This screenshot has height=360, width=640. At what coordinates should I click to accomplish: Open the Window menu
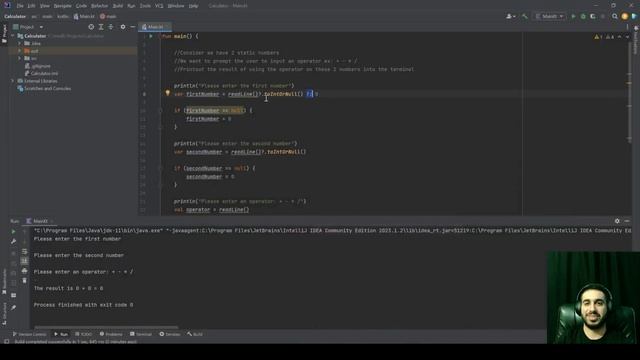pos(176,6)
